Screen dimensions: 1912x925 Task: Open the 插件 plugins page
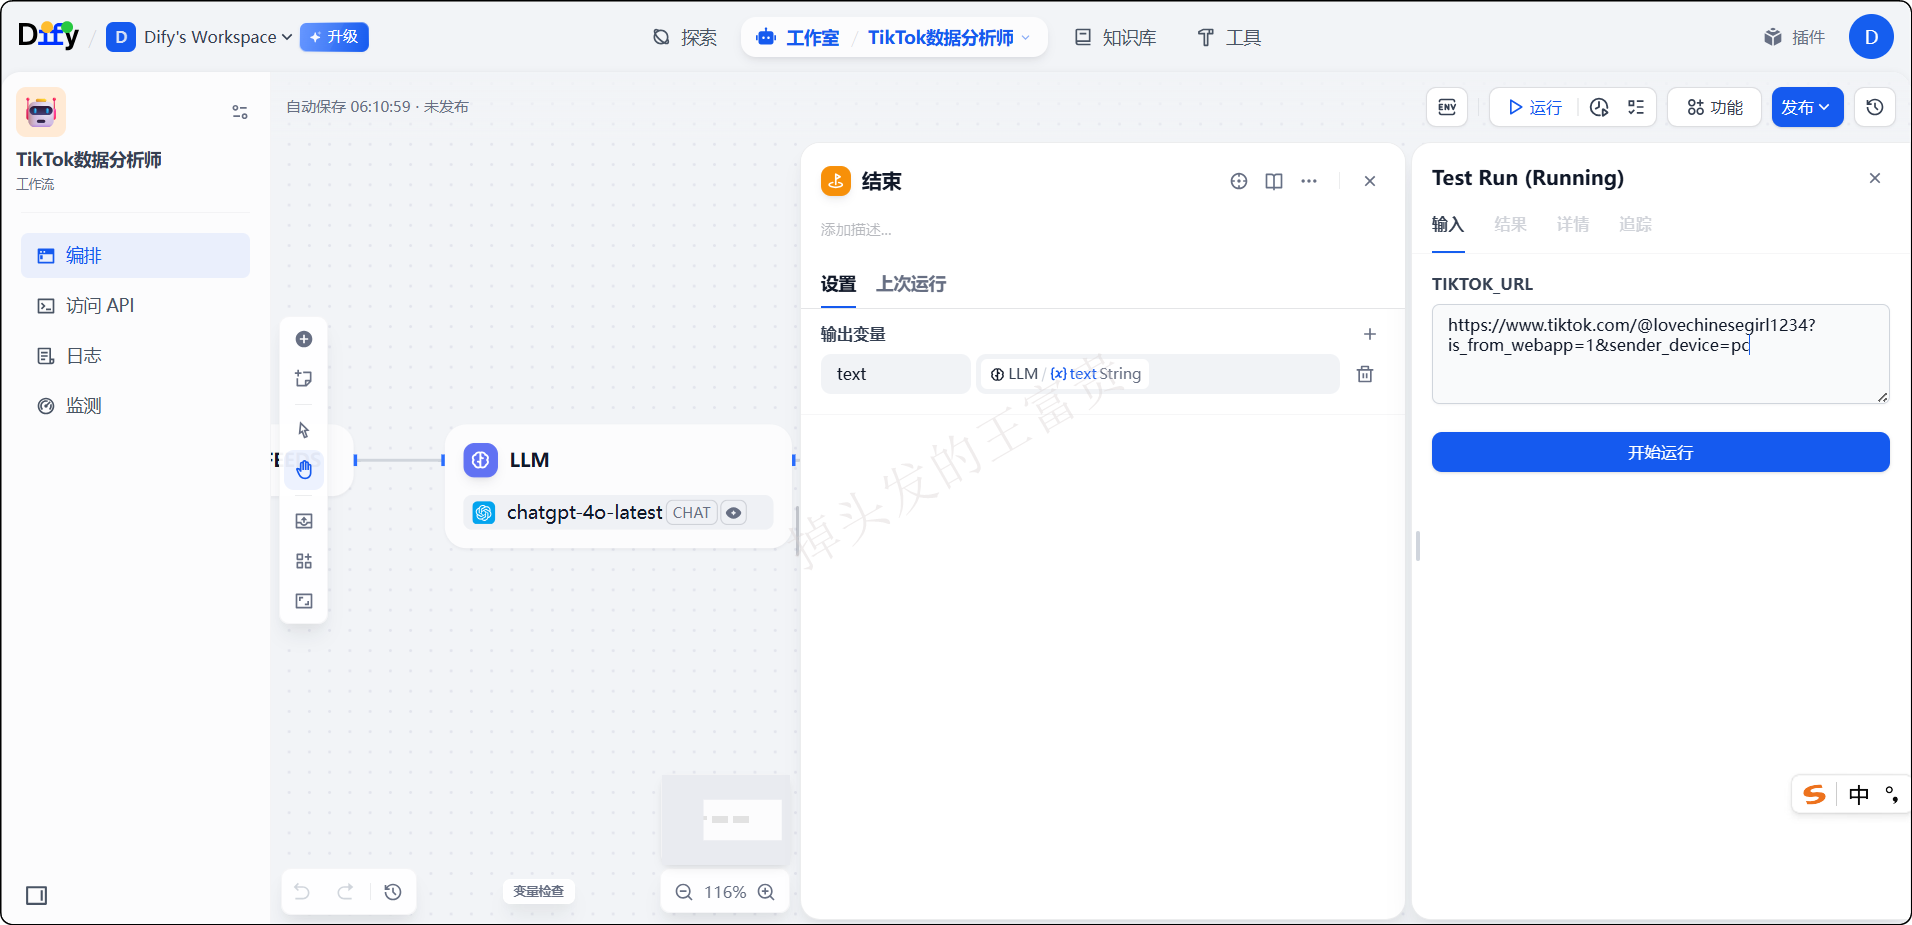(1795, 37)
